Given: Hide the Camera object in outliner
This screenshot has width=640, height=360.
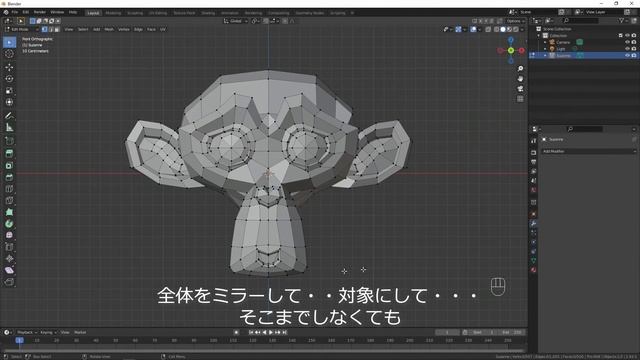Looking at the screenshot, I should point(627,42).
